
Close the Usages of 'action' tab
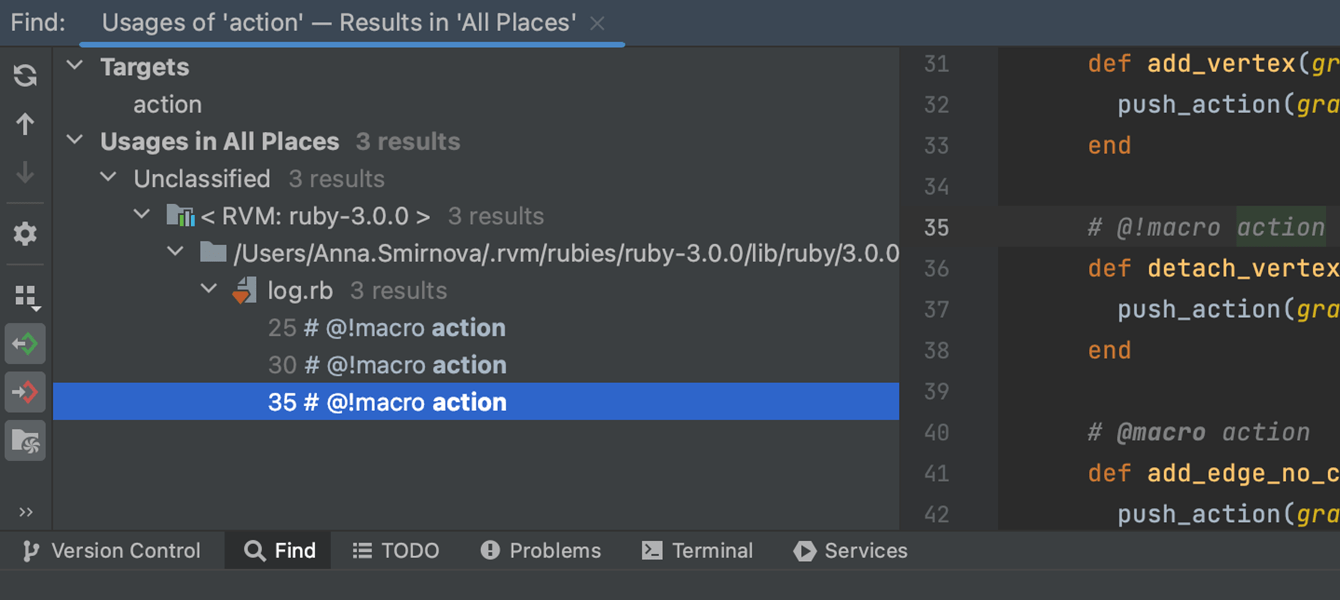point(597,23)
